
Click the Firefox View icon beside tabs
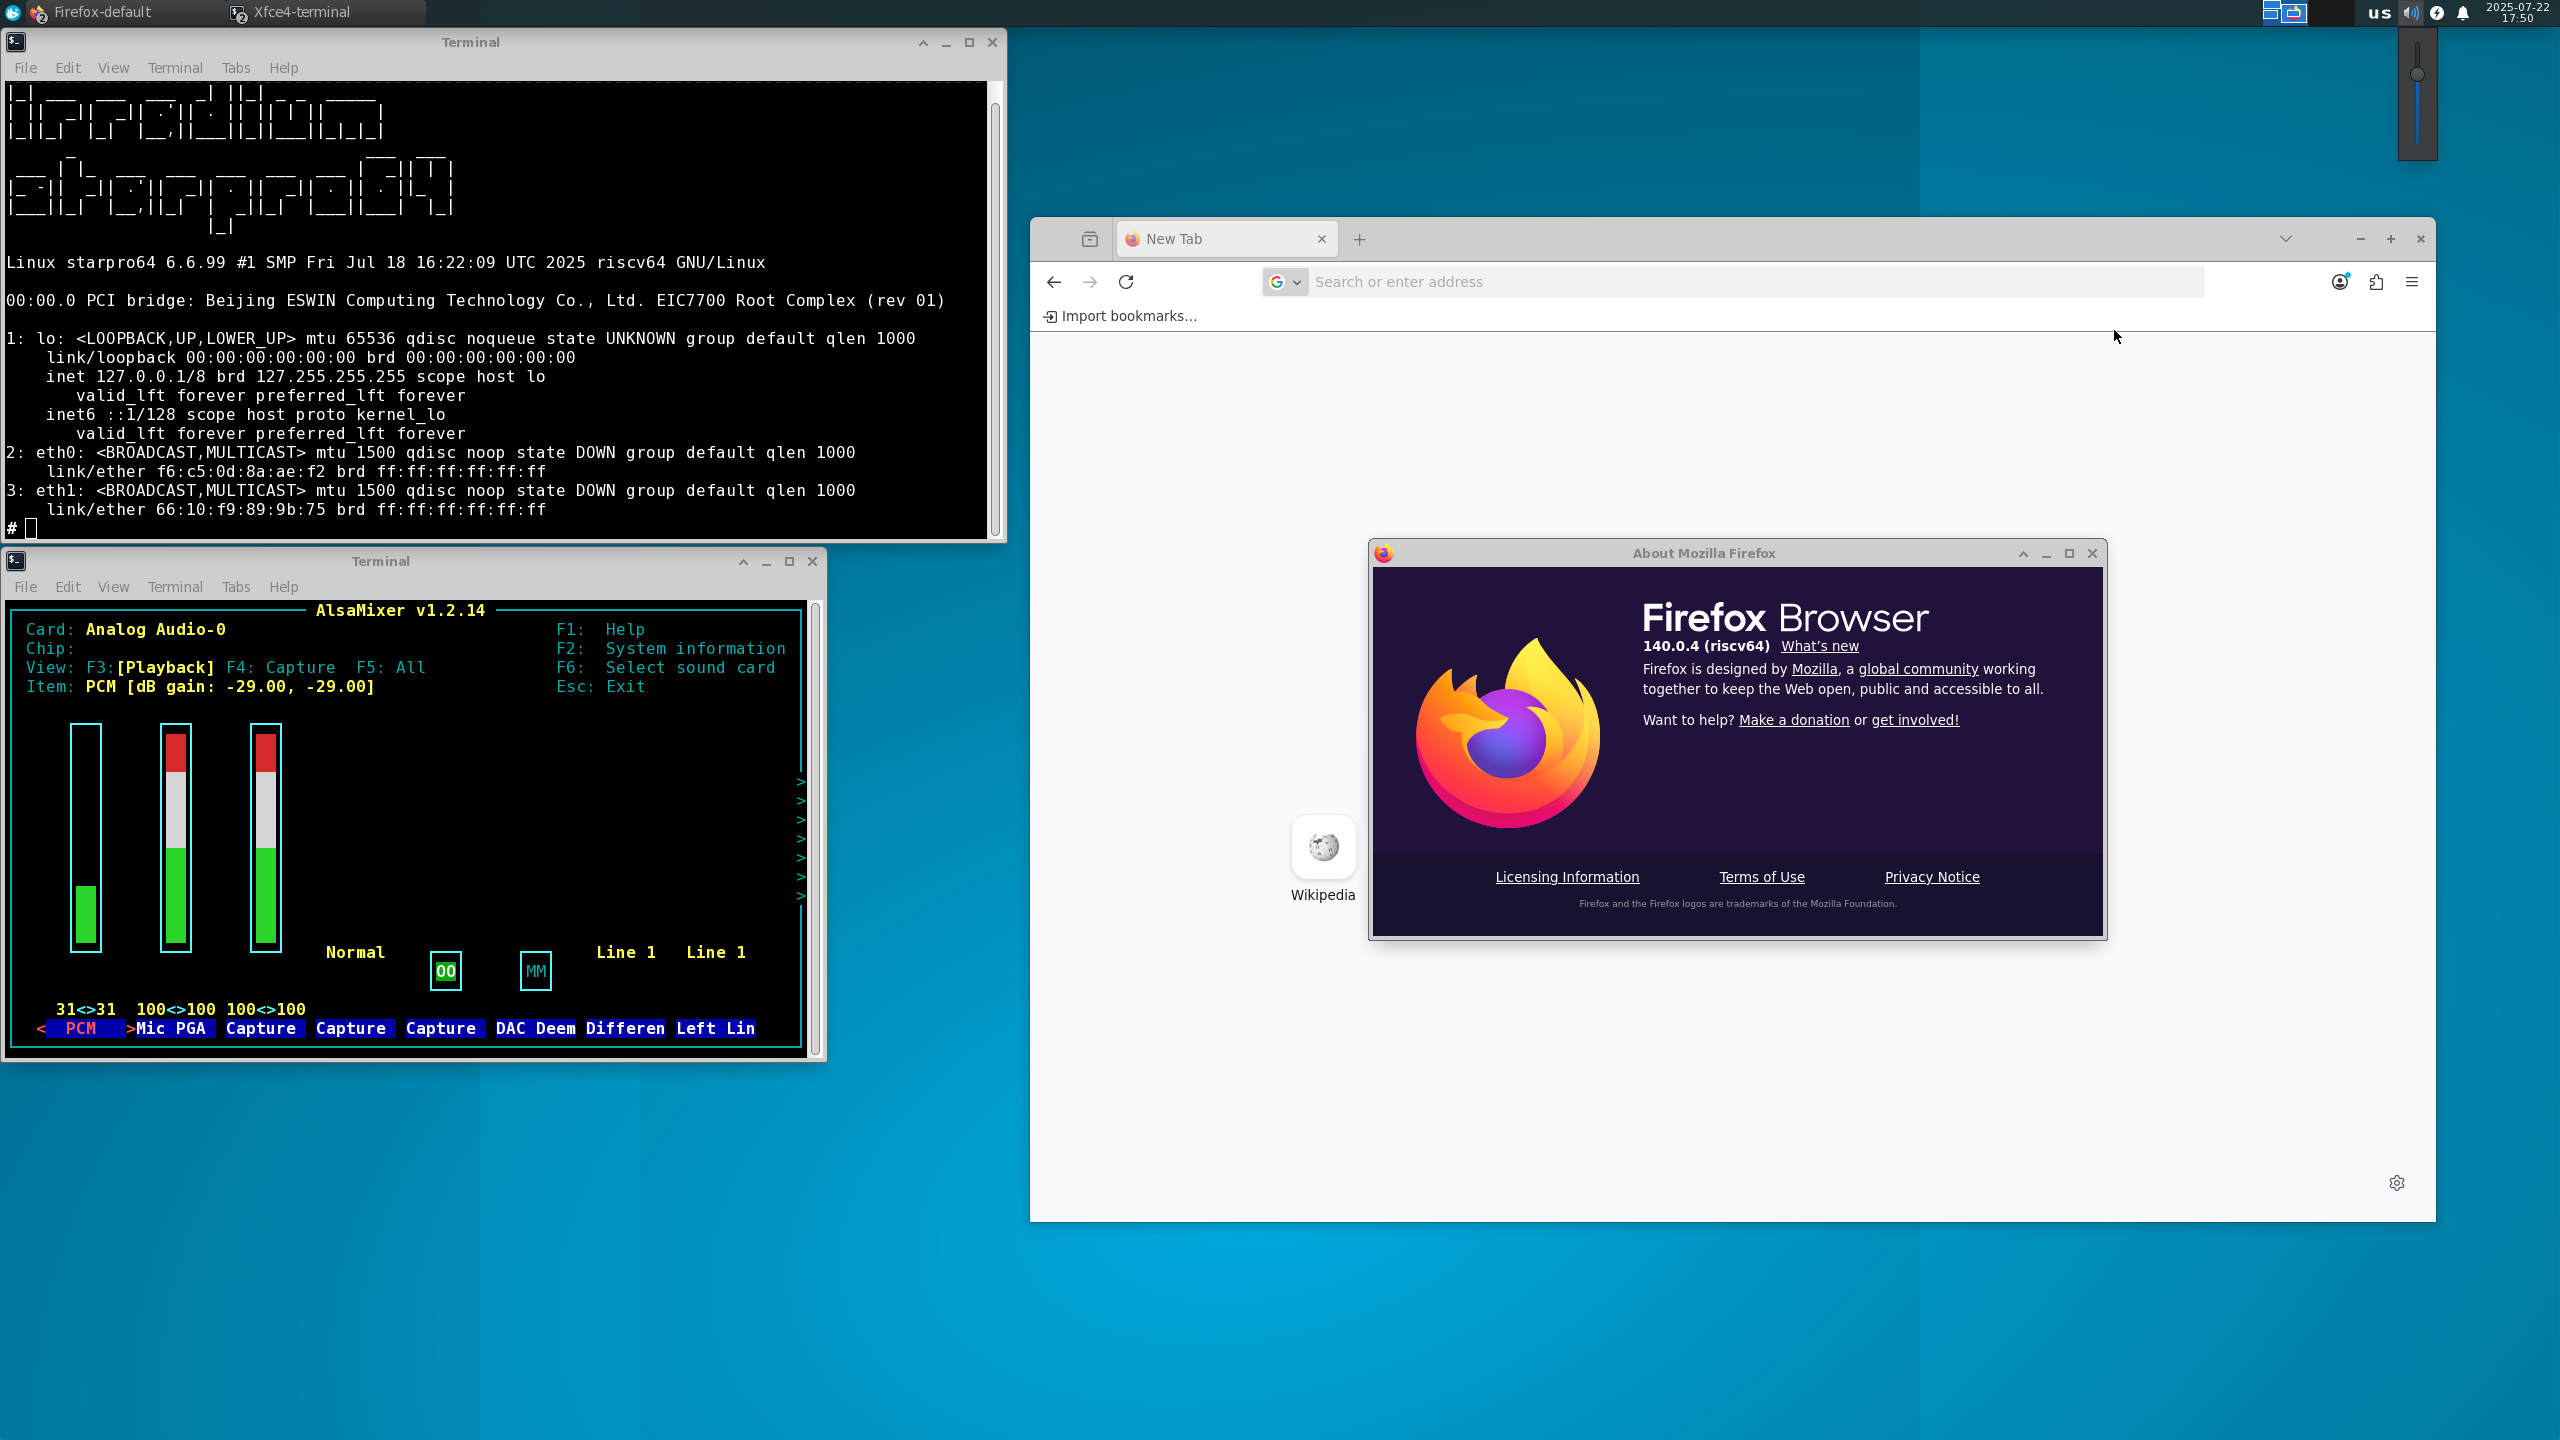point(1090,239)
